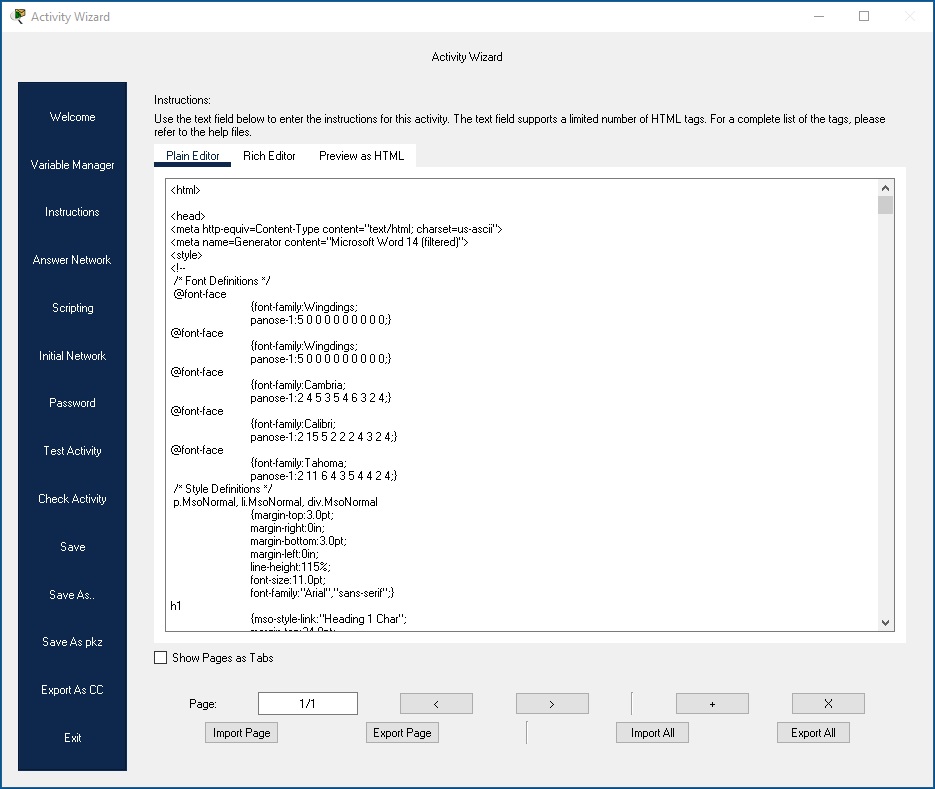Click the <head> line in the editor
The width and height of the screenshot is (935, 789).
tap(188, 216)
